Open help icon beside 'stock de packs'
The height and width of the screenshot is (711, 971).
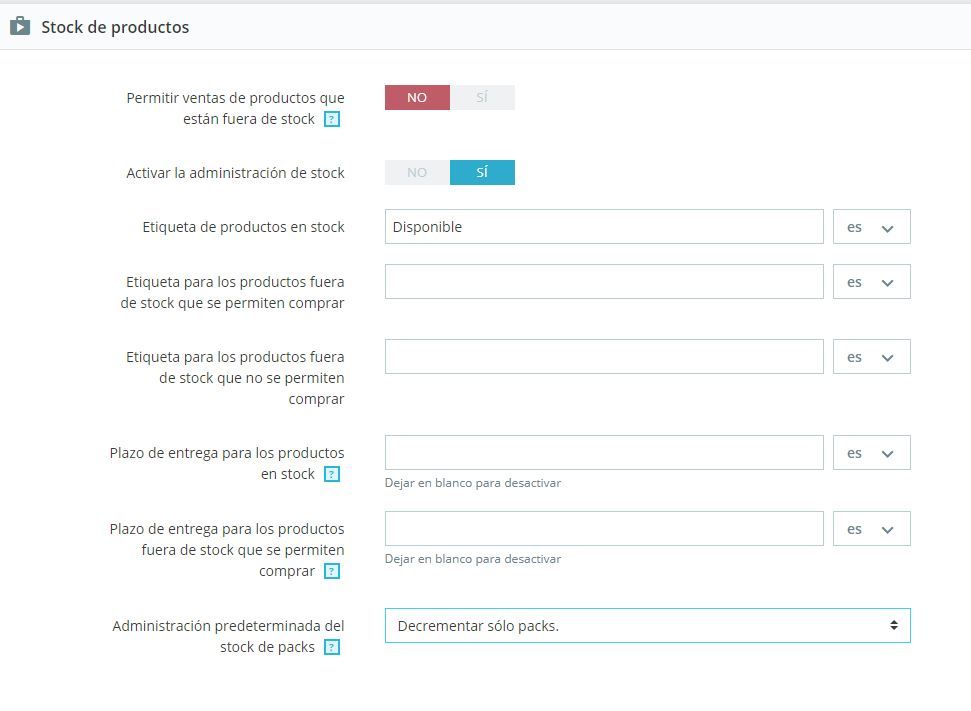tap(332, 647)
